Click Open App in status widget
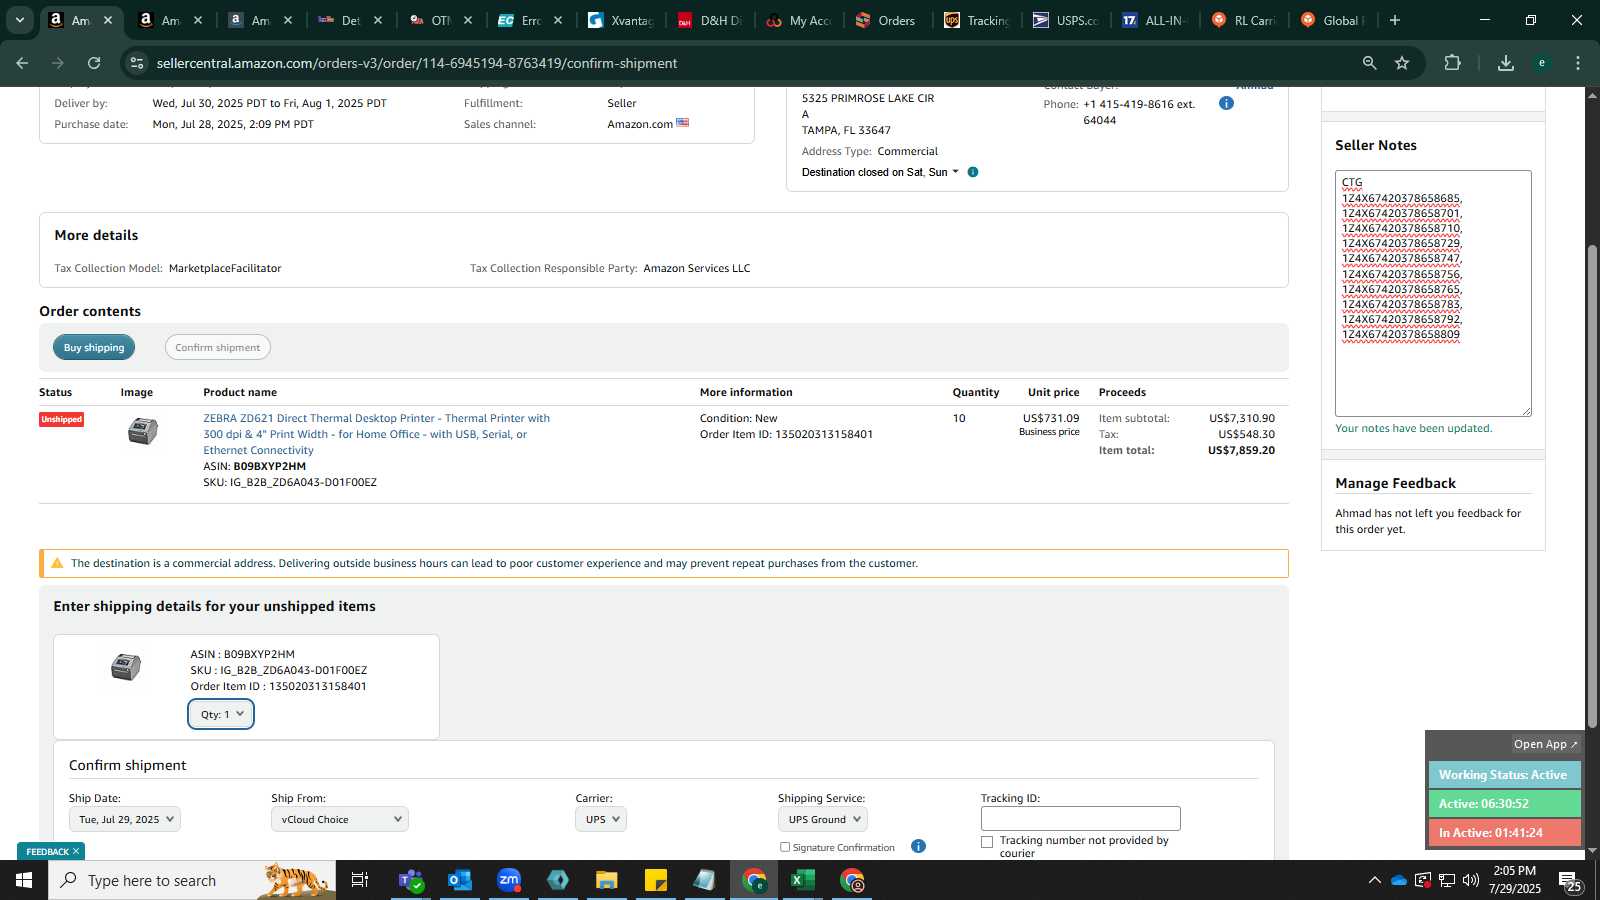Viewport: 1600px width, 900px height. coord(1545,744)
